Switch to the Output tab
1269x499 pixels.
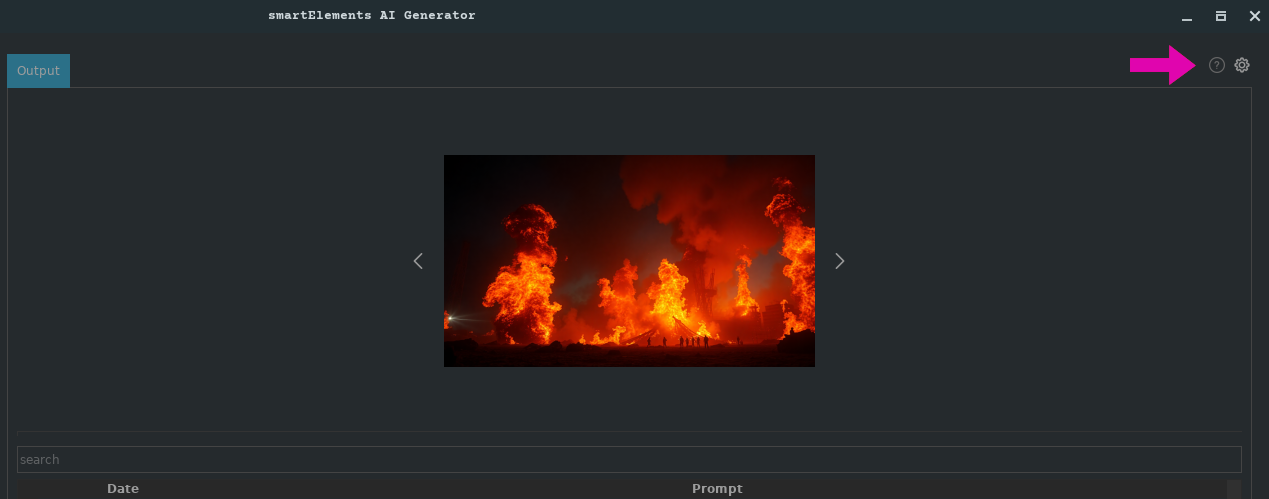click(38, 71)
